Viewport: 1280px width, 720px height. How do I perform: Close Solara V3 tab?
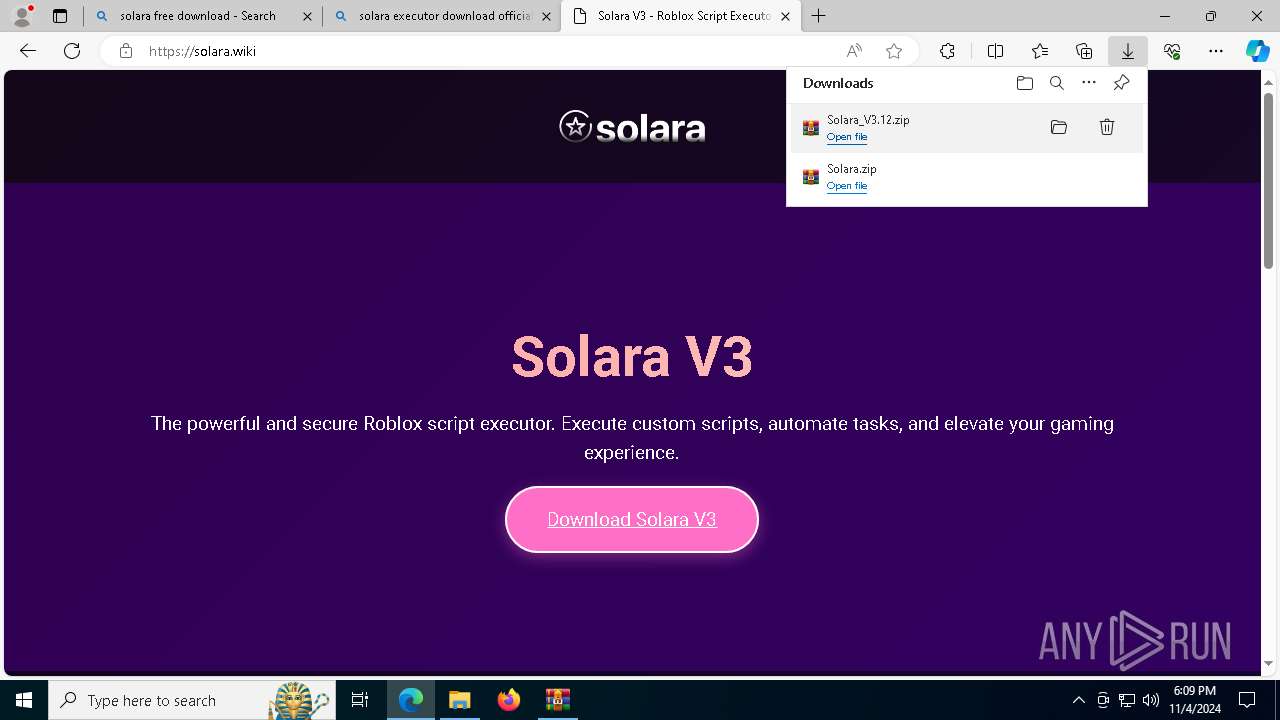(x=785, y=16)
